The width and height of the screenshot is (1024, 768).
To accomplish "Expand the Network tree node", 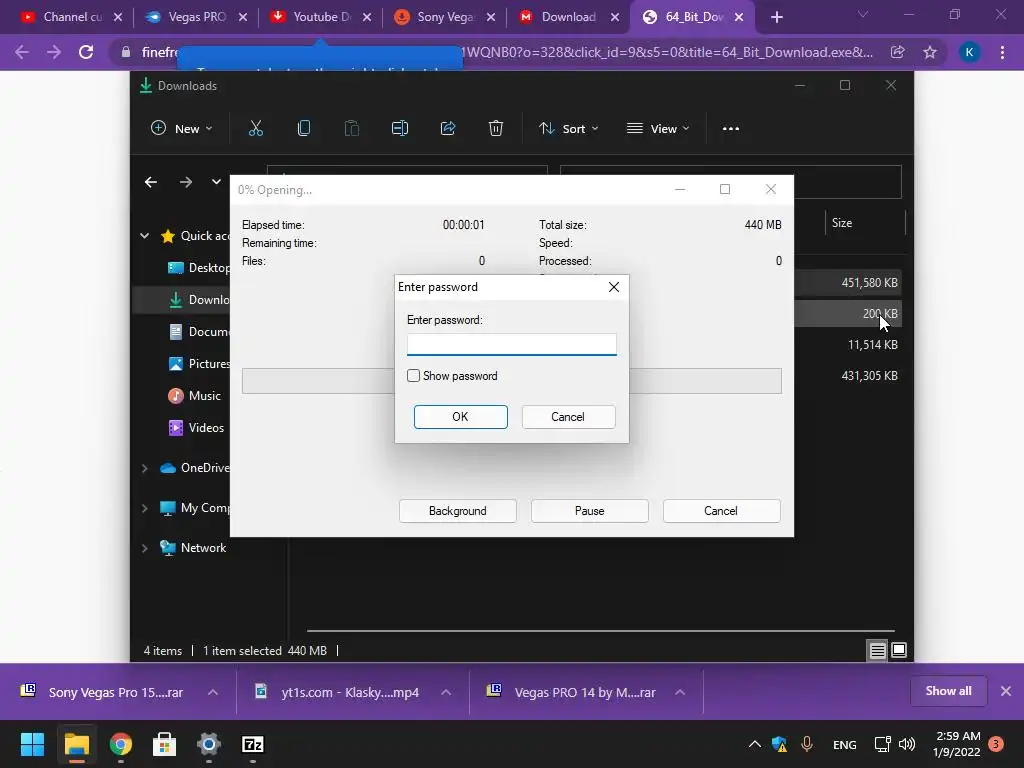I will (145, 548).
